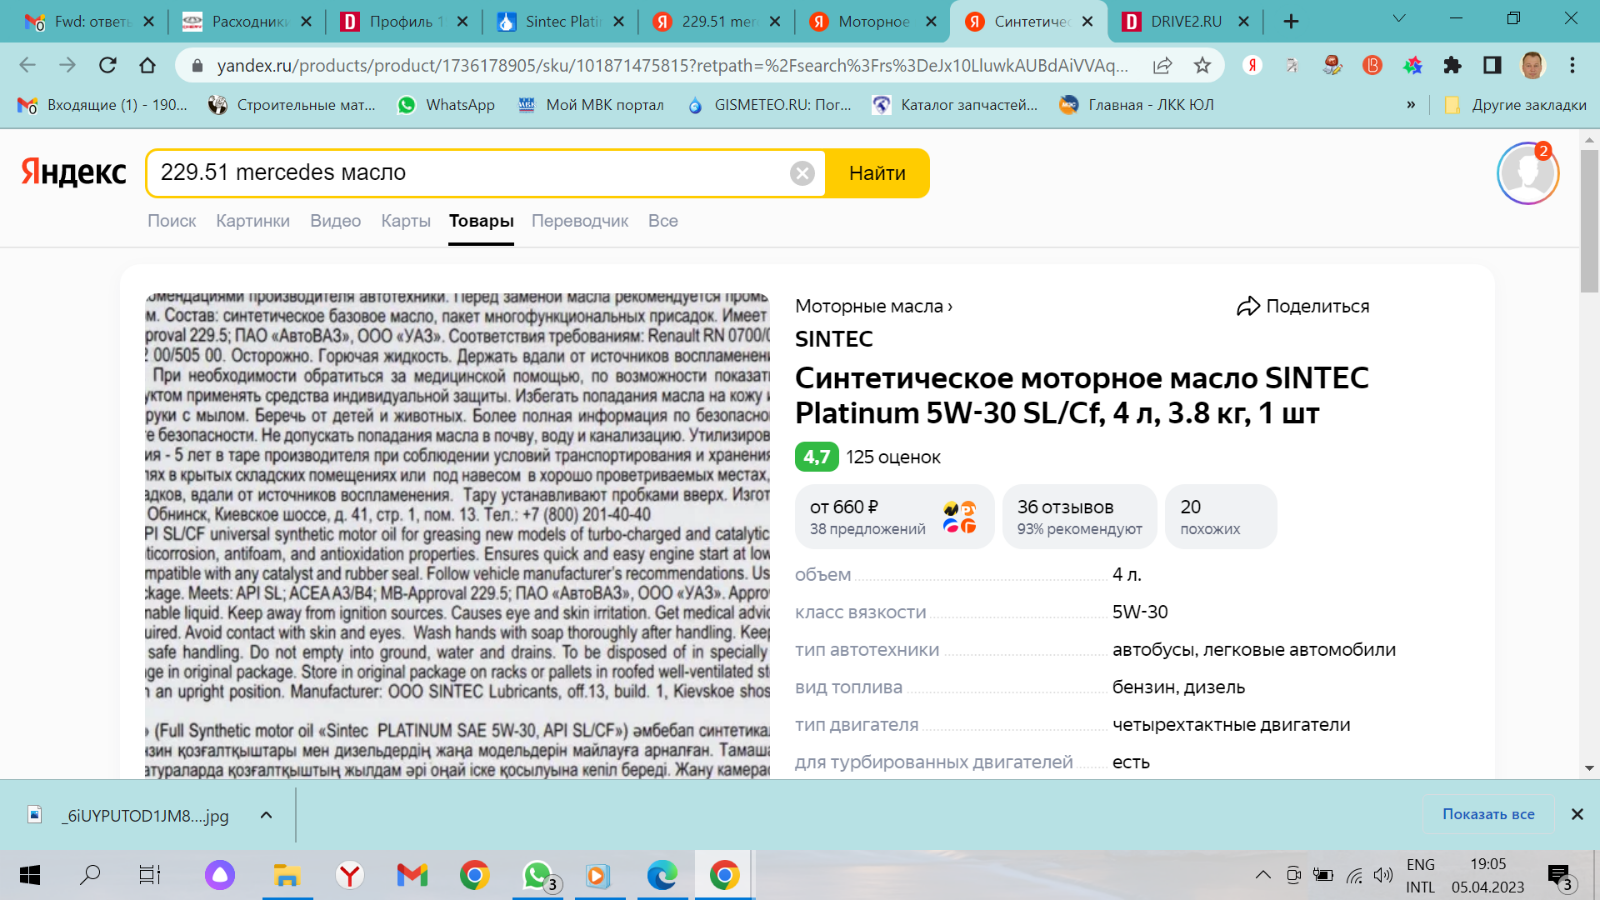Expand options for downloaded jpg file
This screenshot has height=900, width=1600.
(x=266, y=815)
